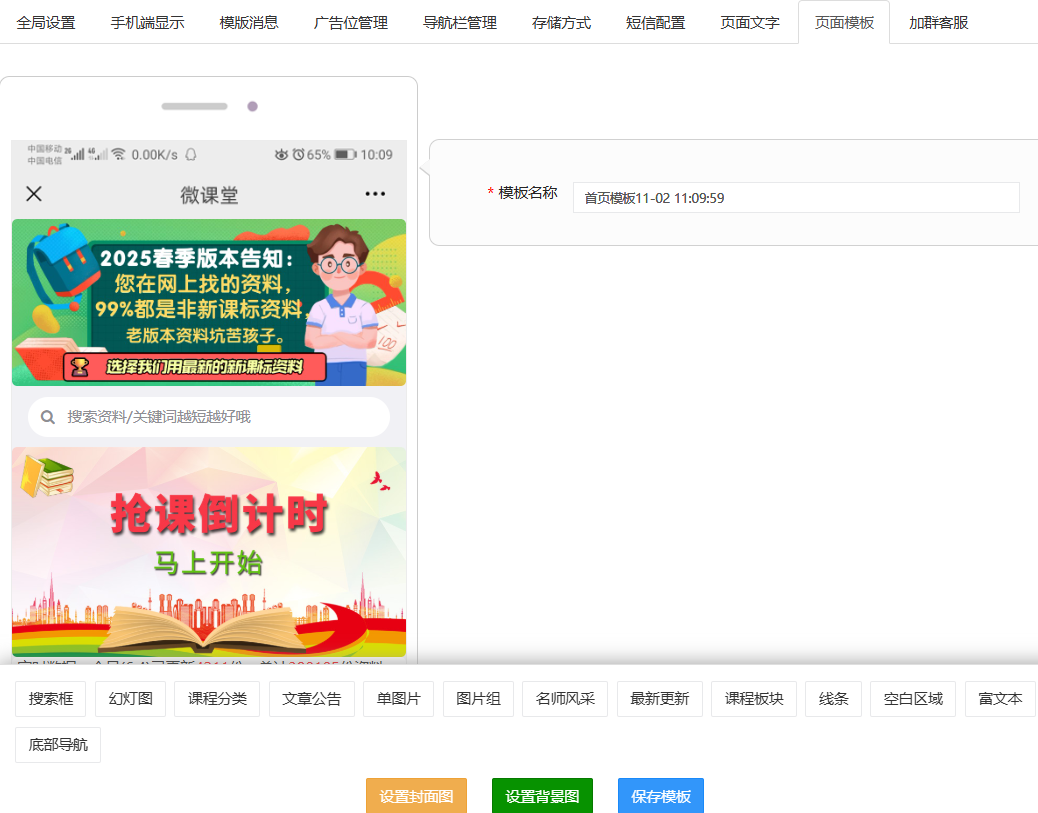Click the three-dot more menu in preview
The width and height of the screenshot is (1038, 813).
click(375, 194)
